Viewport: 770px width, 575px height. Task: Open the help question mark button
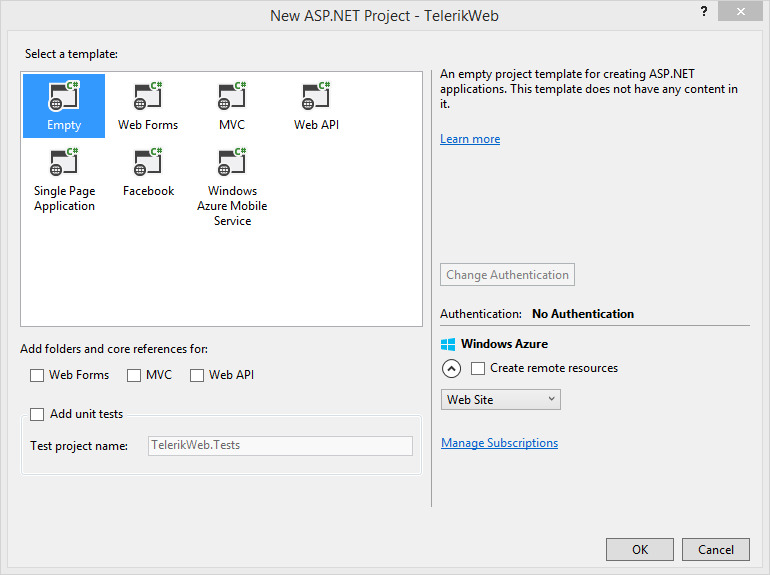[704, 12]
